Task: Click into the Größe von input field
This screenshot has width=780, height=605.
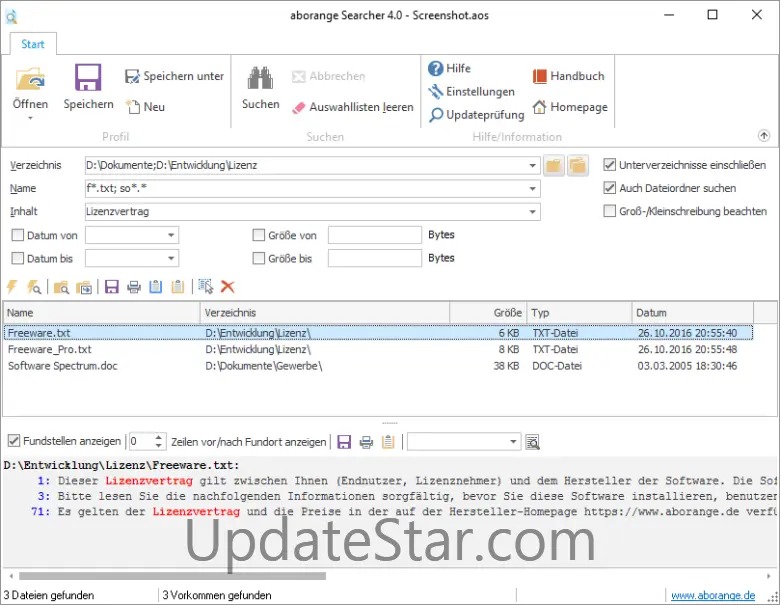Action: [x=375, y=235]
